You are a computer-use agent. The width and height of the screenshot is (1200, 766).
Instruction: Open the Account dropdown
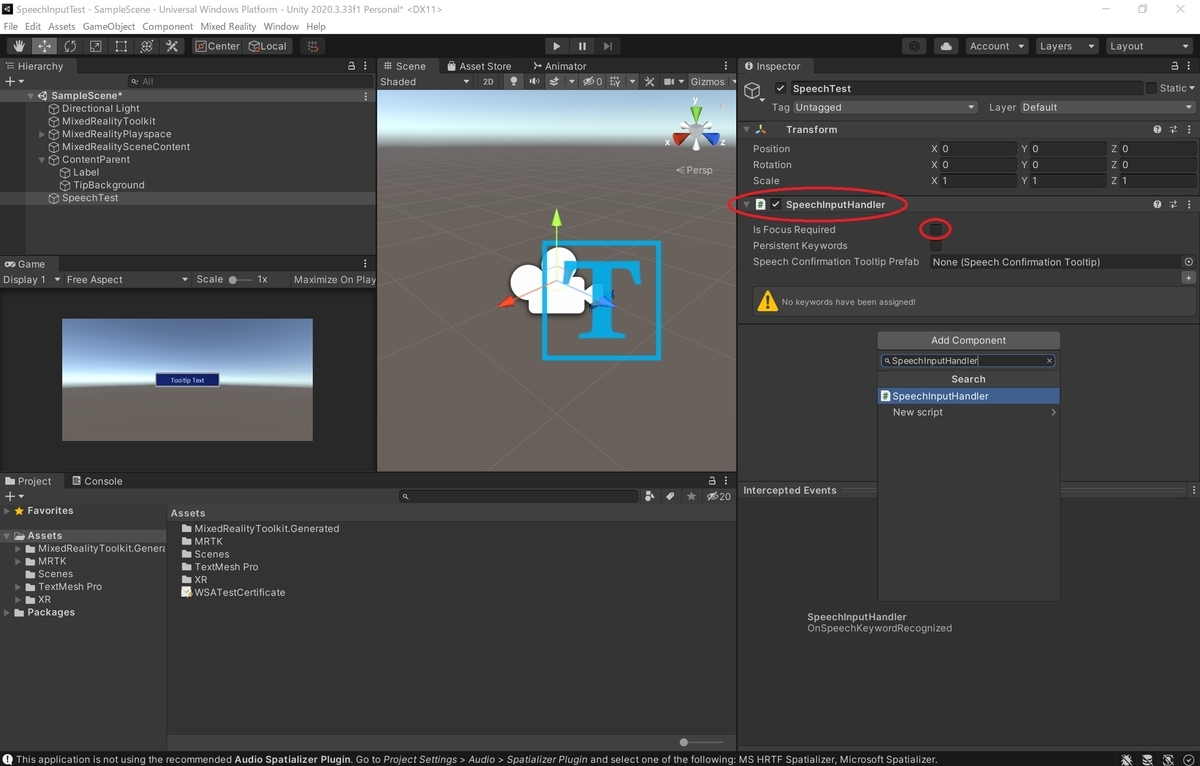pos(997,46)
